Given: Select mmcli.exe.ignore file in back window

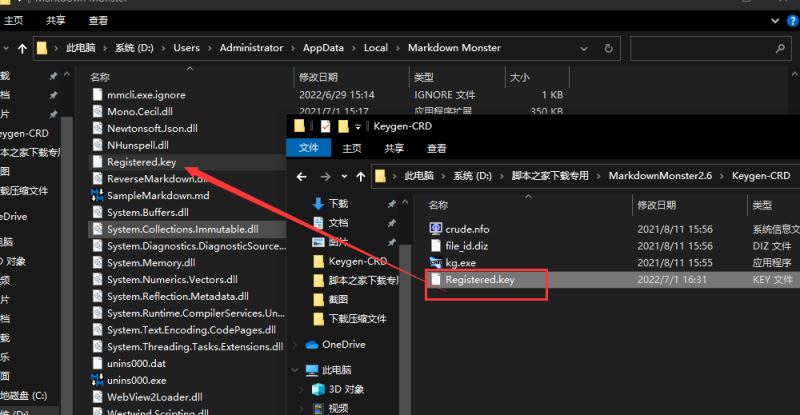Looking at the screenshot, I should click(146, 95).
